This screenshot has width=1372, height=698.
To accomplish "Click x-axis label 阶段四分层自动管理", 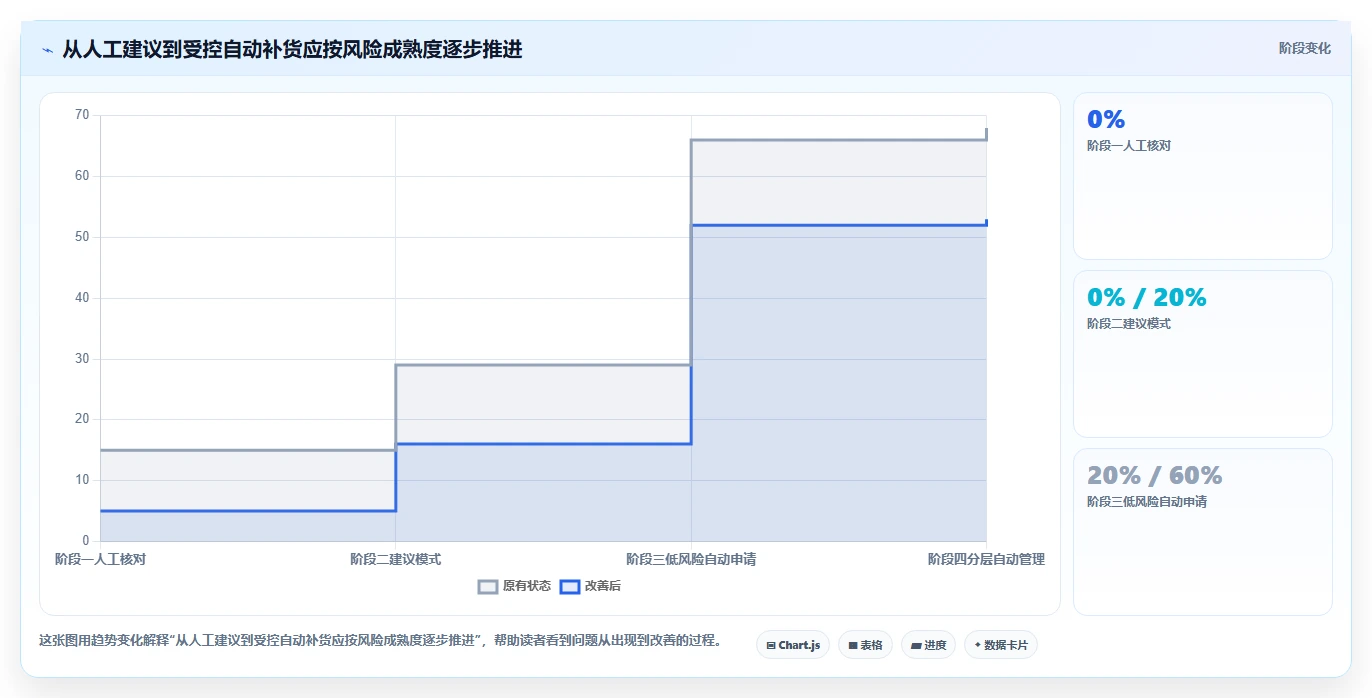I will pos(986,559).
